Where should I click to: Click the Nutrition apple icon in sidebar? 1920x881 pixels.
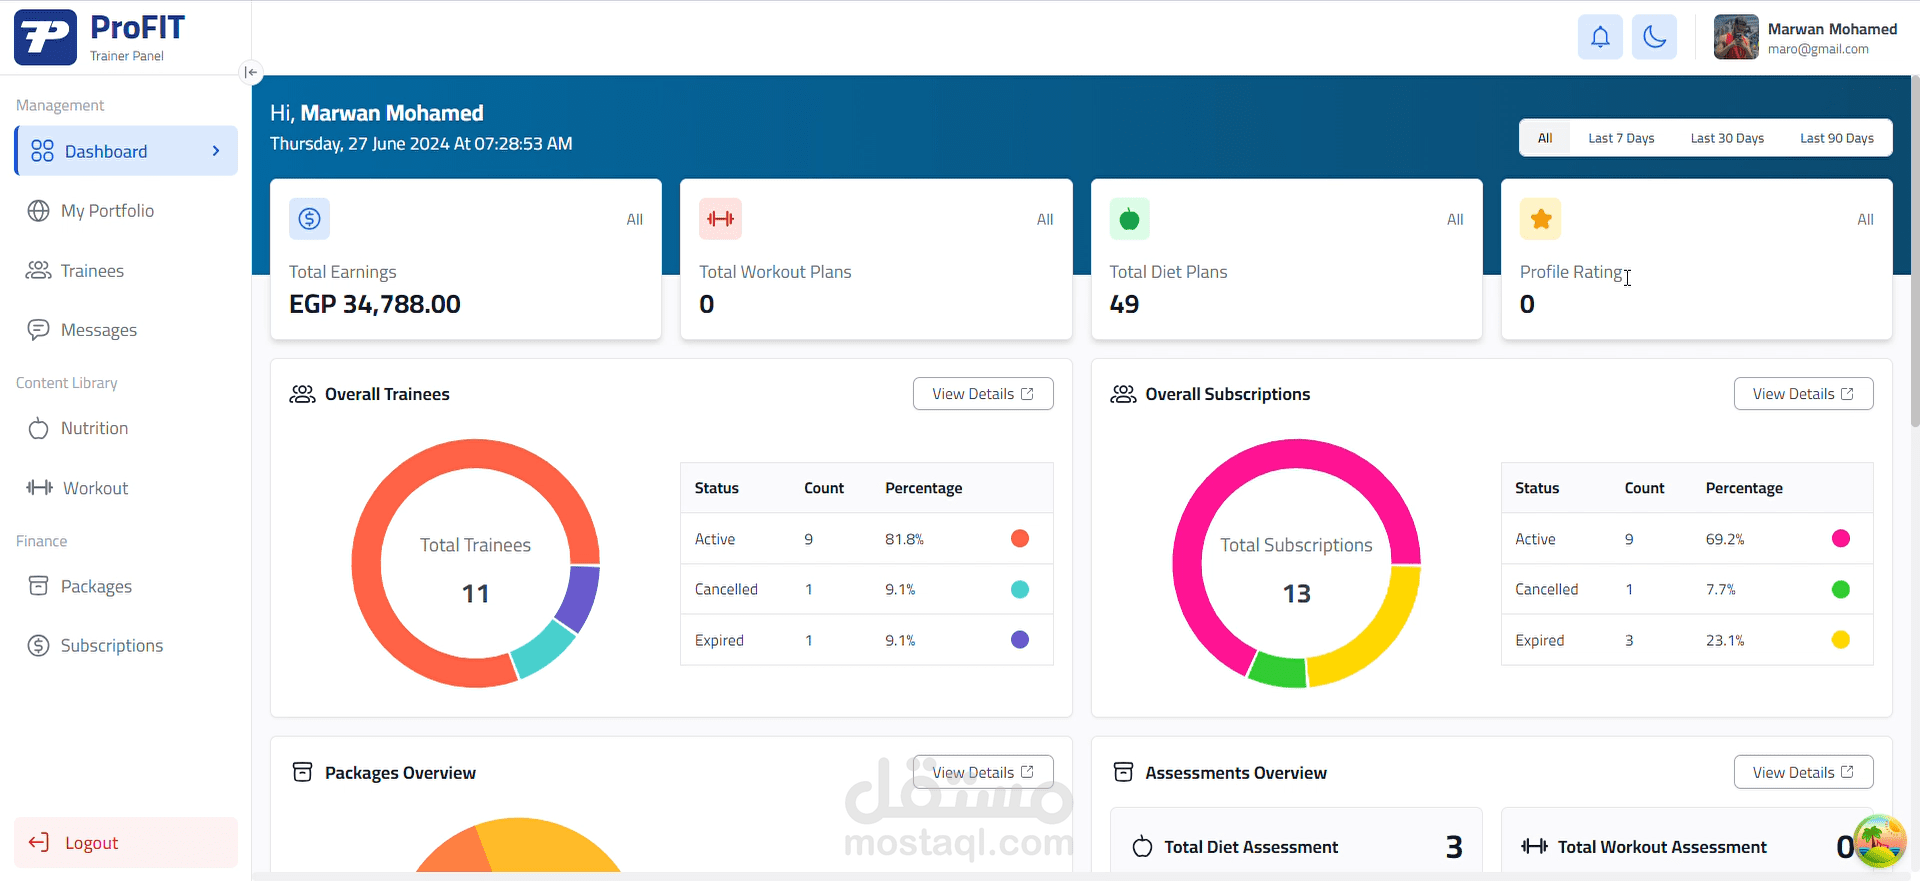(x=38, y=428)
